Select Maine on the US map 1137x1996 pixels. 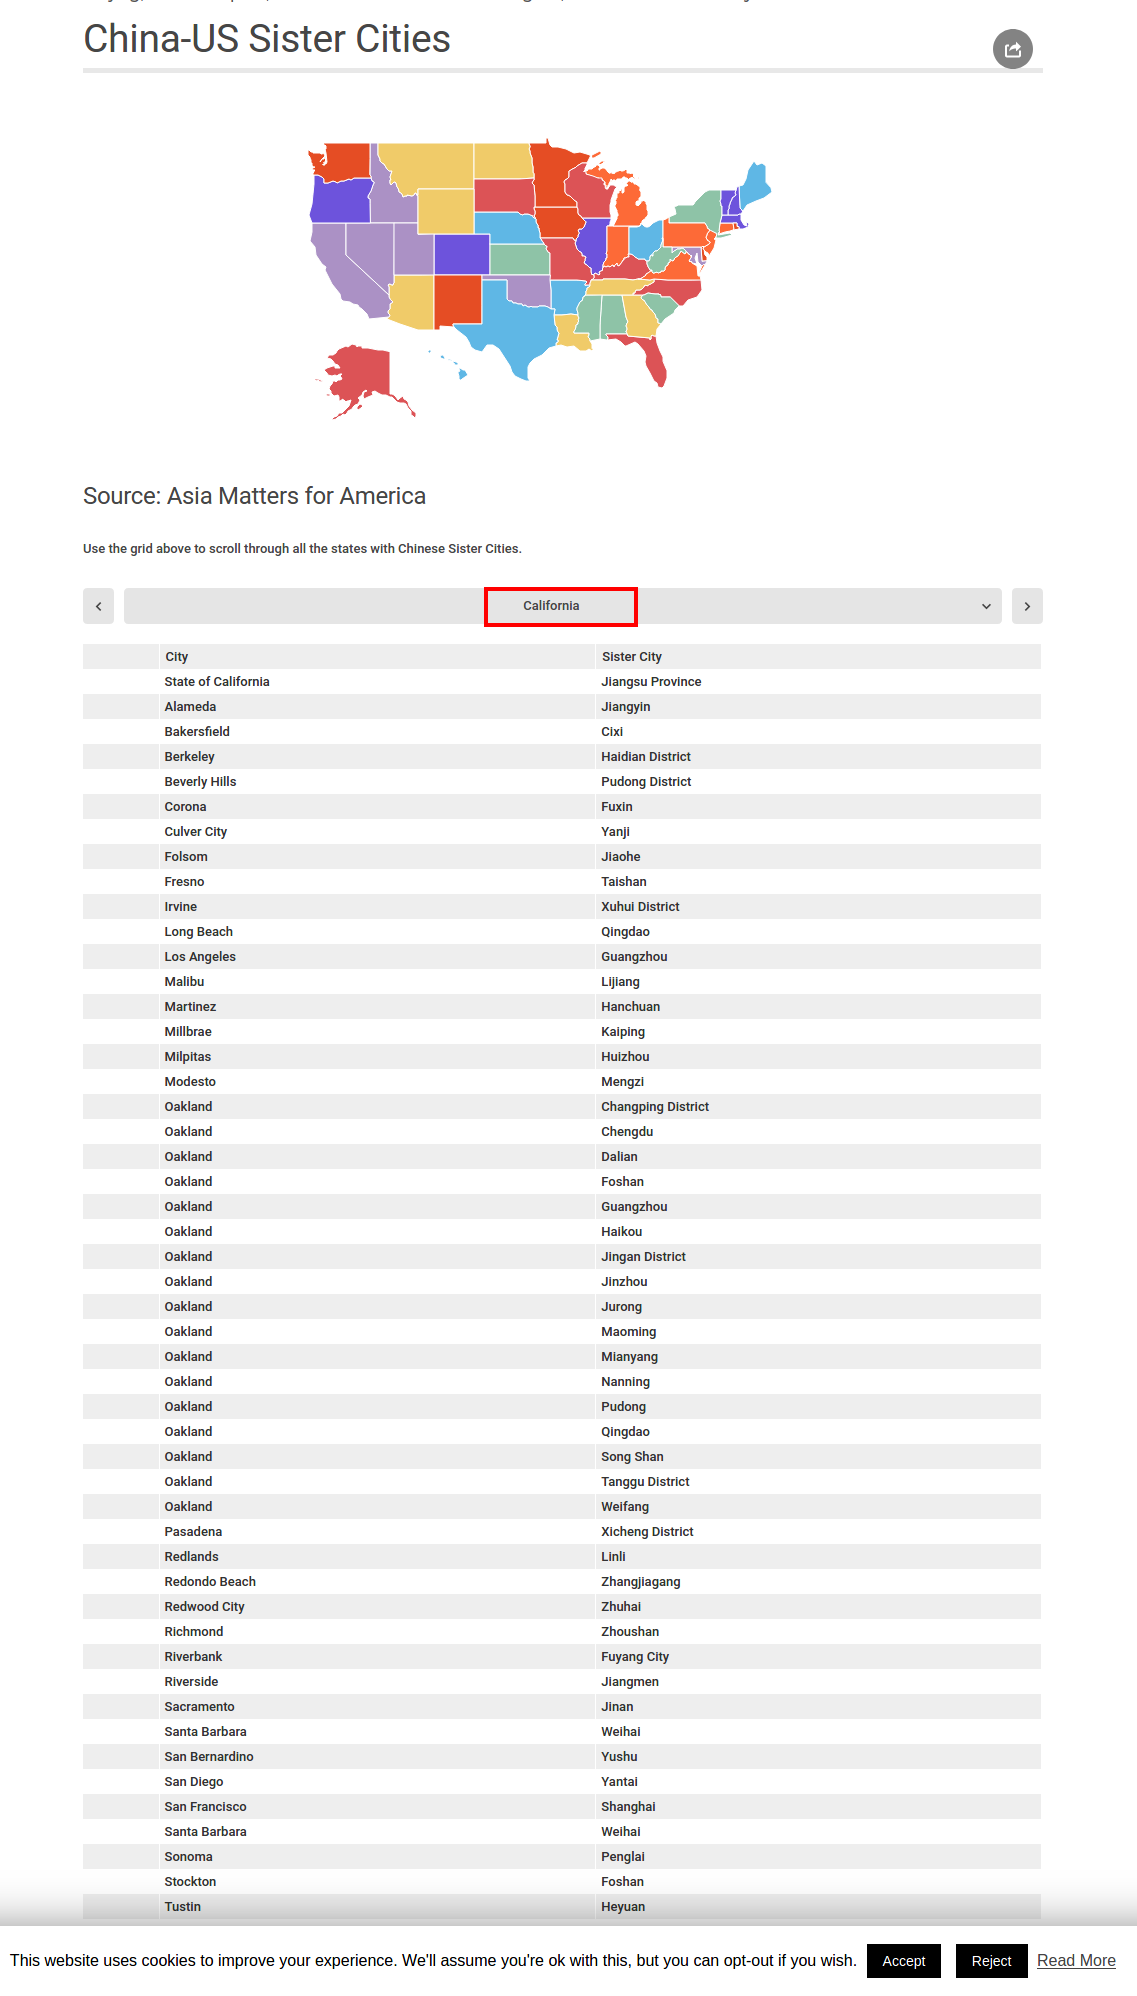coord(754,185)
